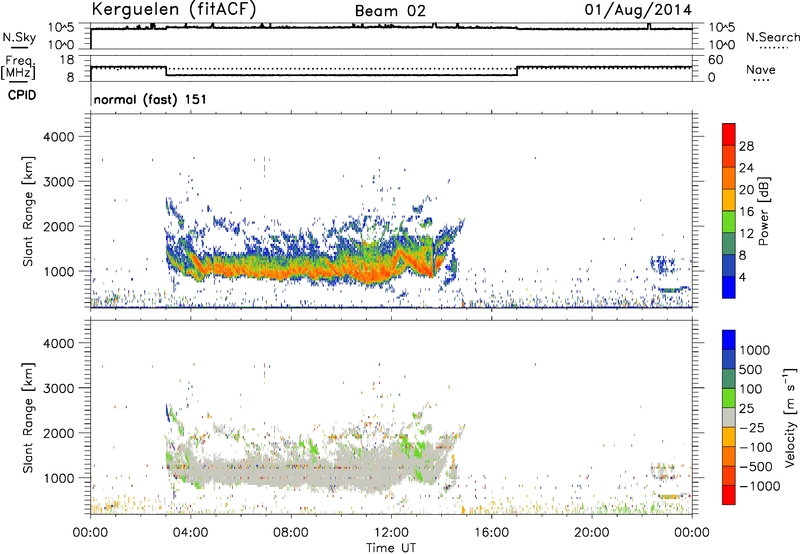This screenshot has width=800, height=554.
Task: Click 'Slant Range [km]' label of Velocity panel
Action: coord(28,417)
